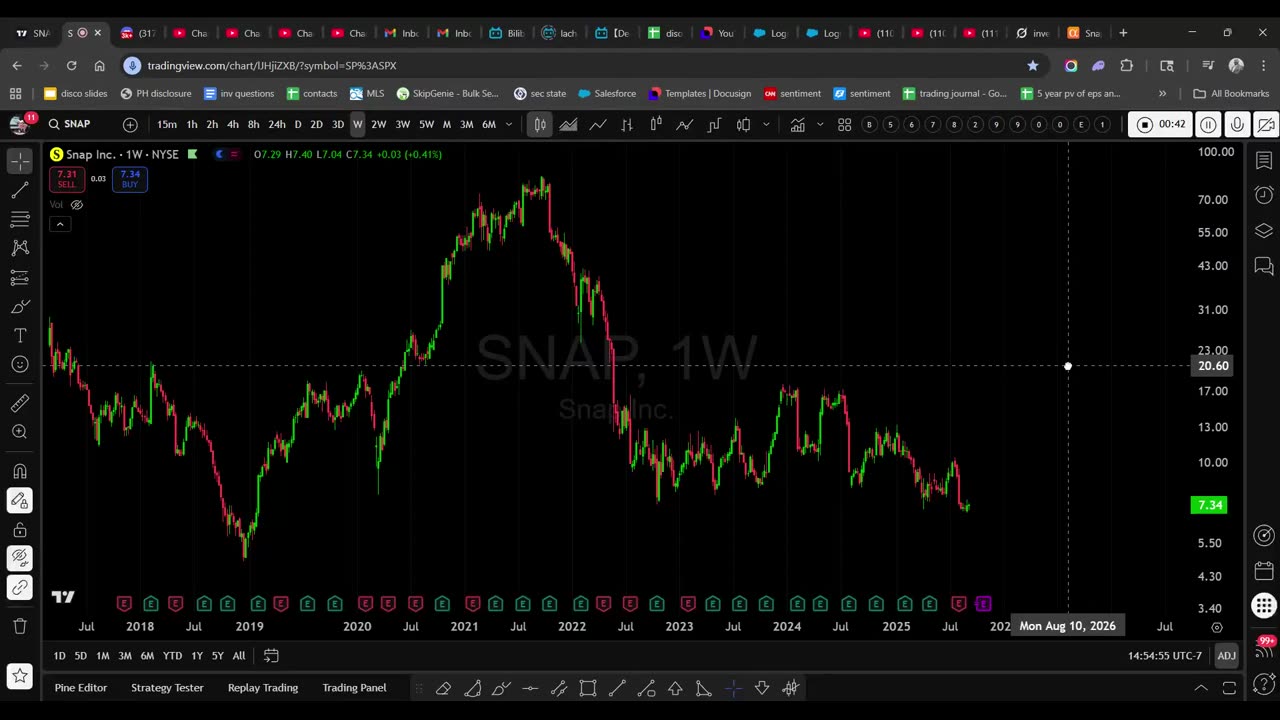The width and height of the screenshot is (1280, 720).
Task: Switch to the D daily interval
Action: point(297,124)
